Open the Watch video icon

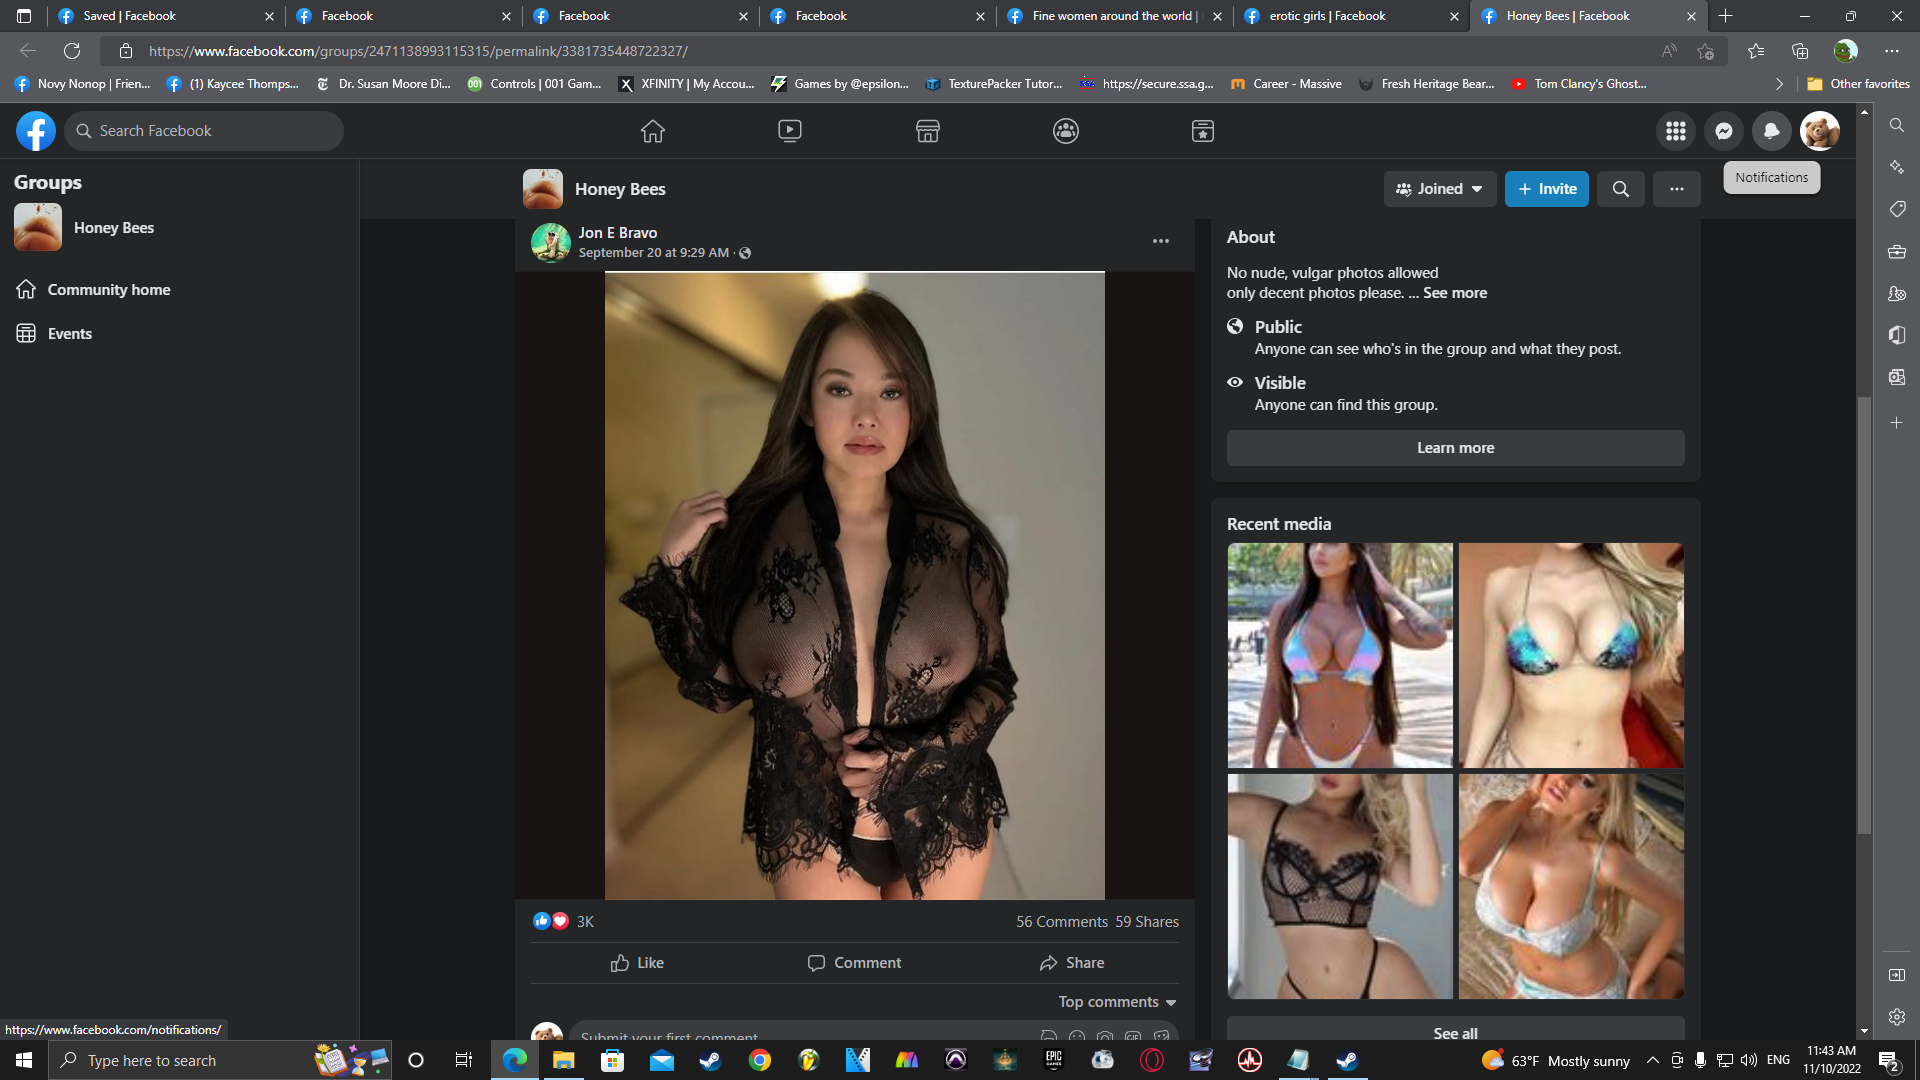[789, 131]
